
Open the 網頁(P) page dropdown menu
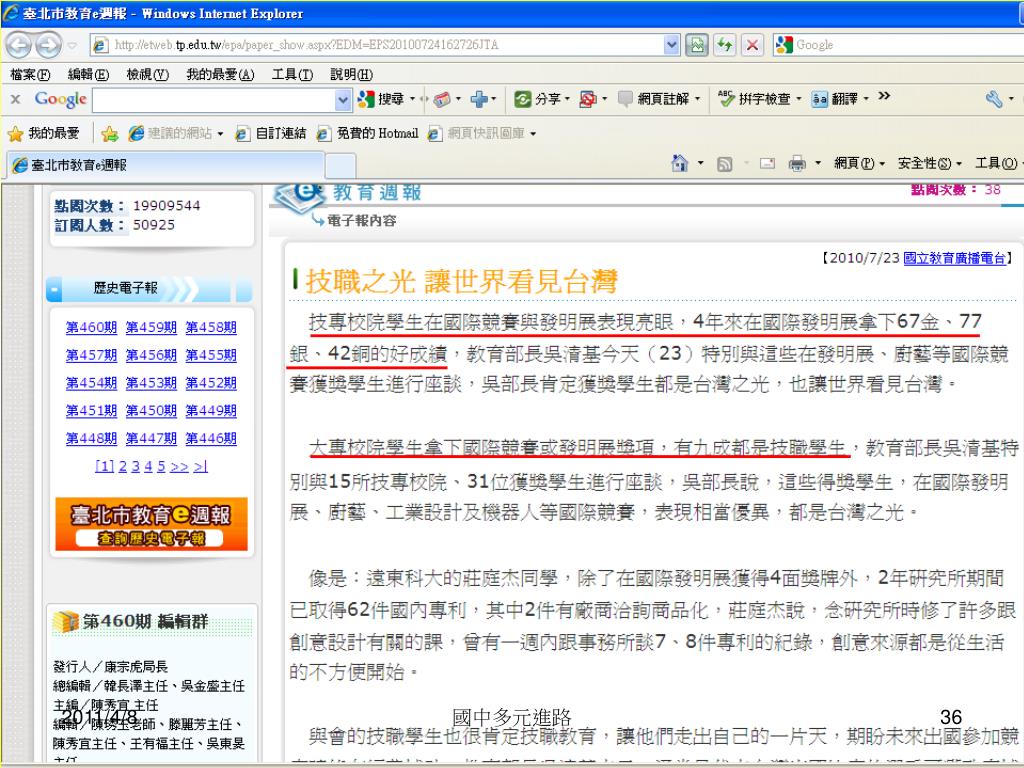pyautogui.click(x=859, y=163)
